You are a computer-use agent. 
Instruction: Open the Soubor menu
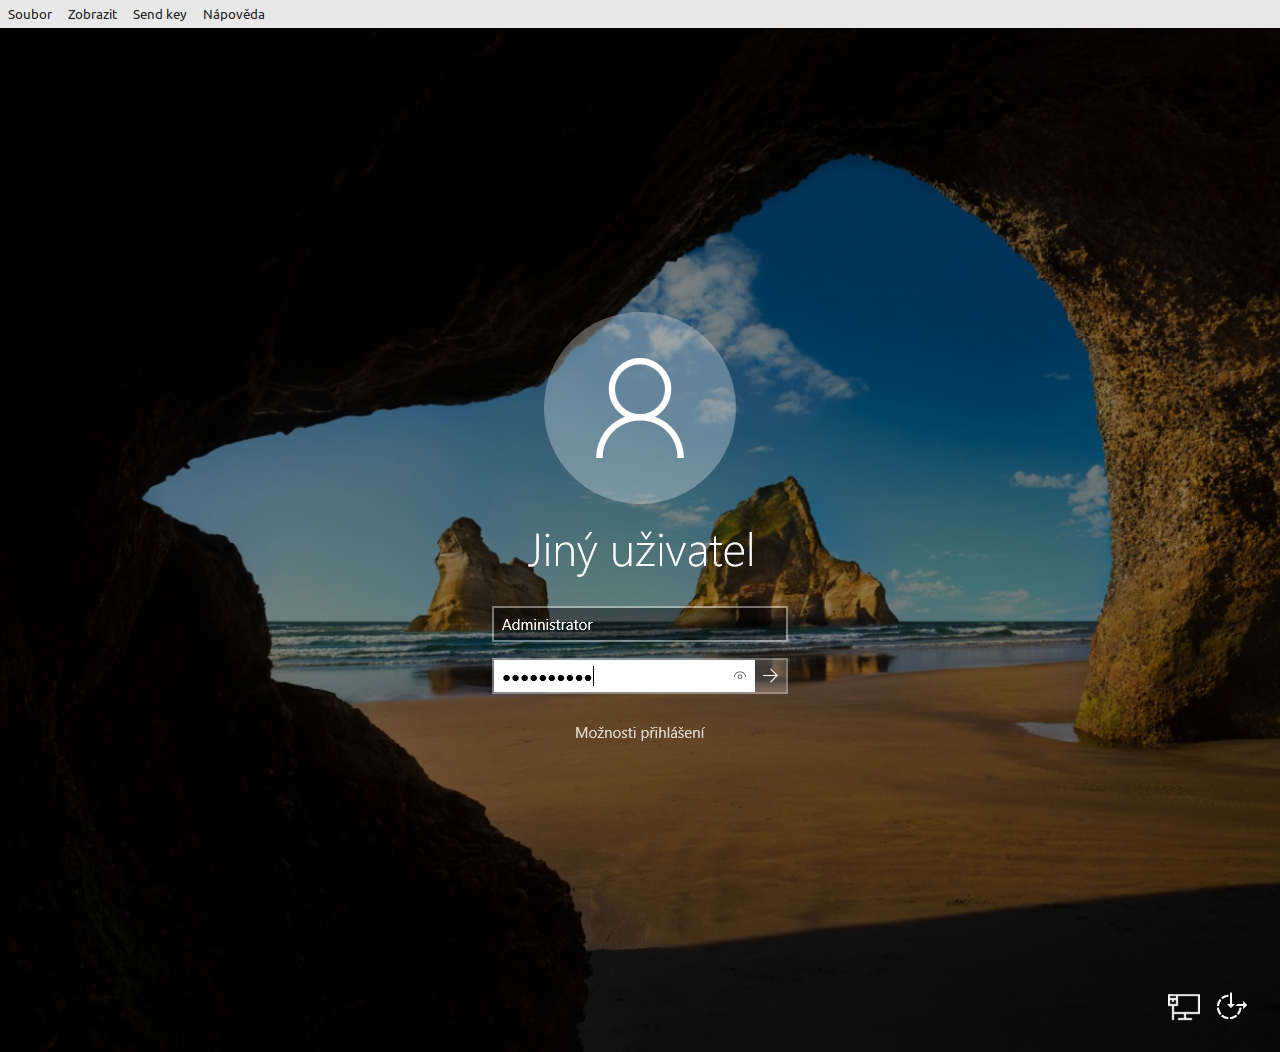tap(29, 14)
